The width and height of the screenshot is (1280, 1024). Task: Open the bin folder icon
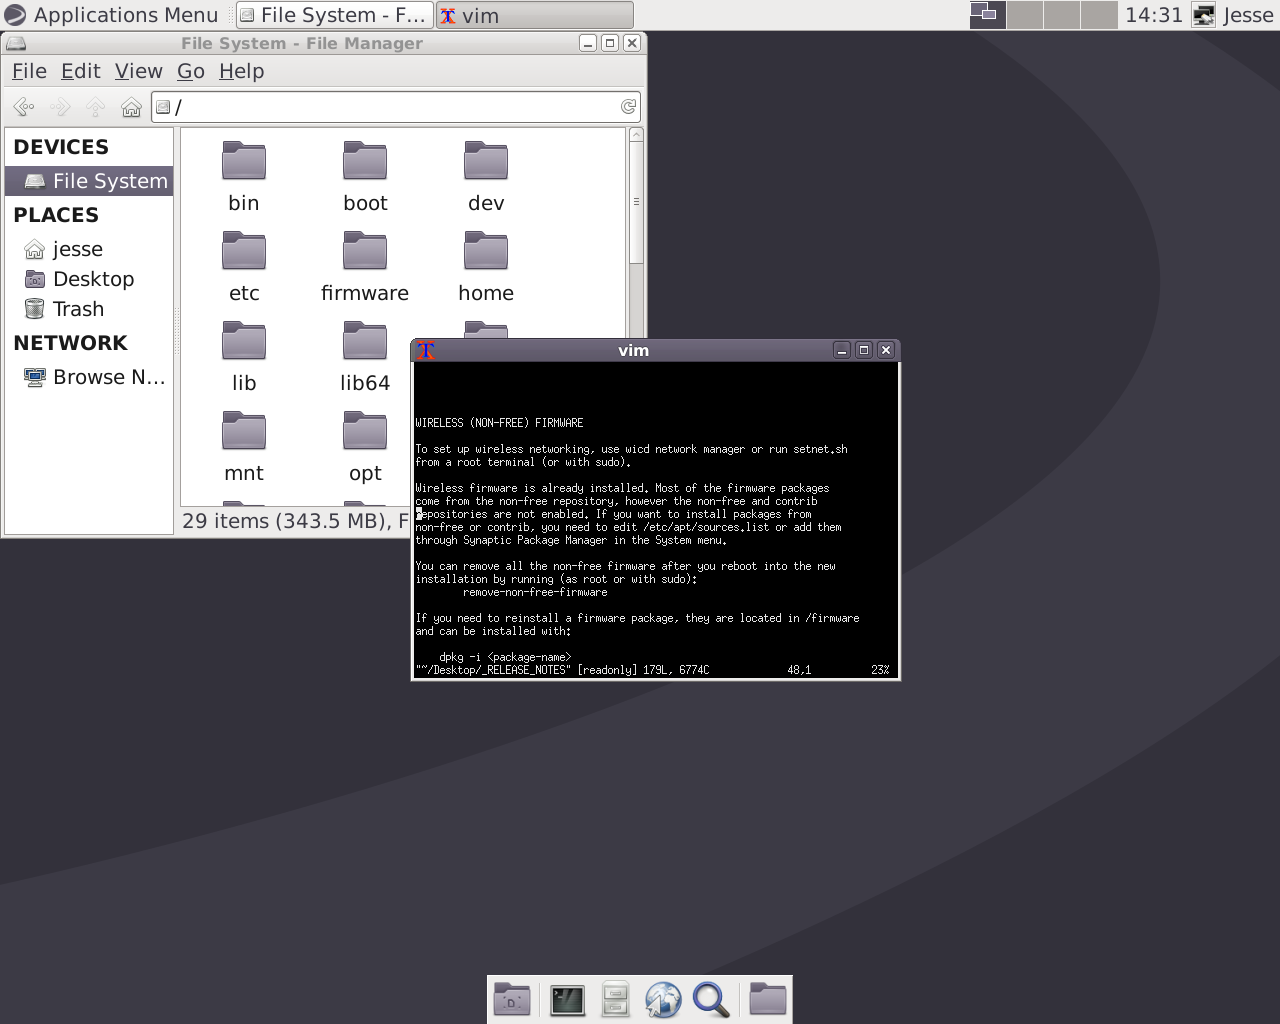tap(244, 161)
